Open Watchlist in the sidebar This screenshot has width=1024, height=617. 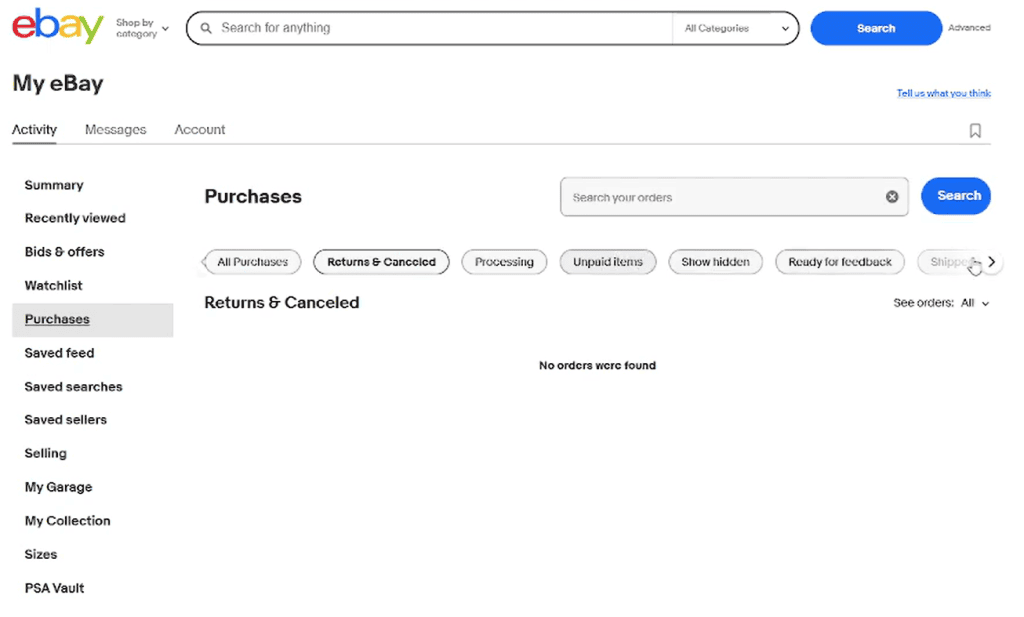[54, 286]
